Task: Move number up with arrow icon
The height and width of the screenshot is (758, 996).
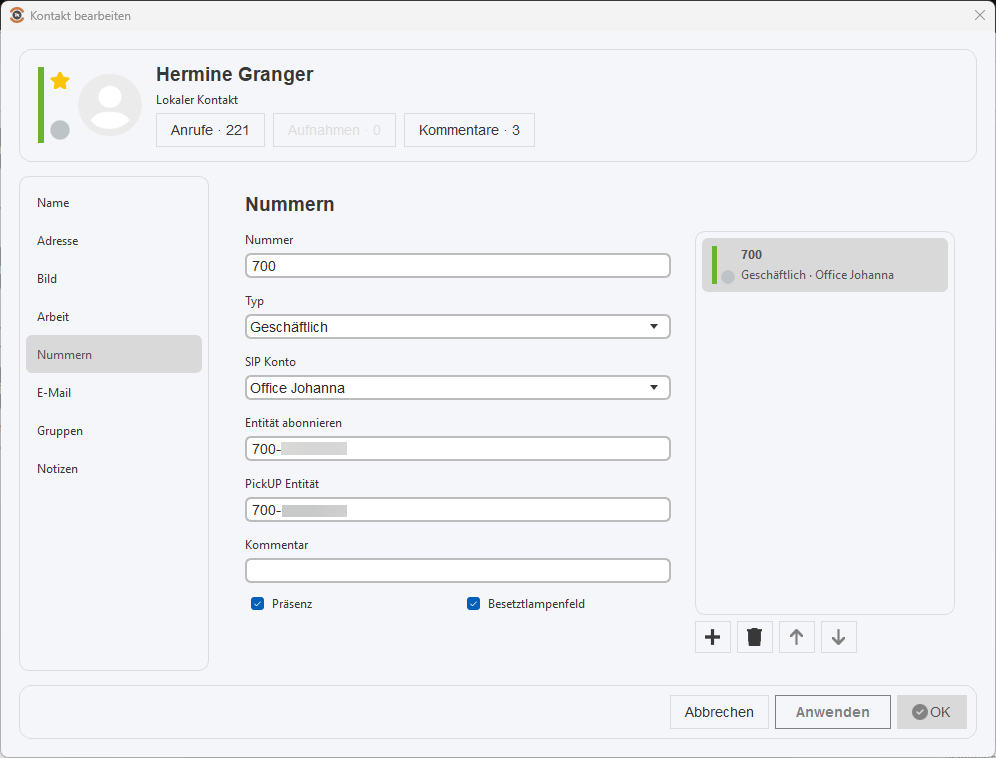Action: (797, 637)
